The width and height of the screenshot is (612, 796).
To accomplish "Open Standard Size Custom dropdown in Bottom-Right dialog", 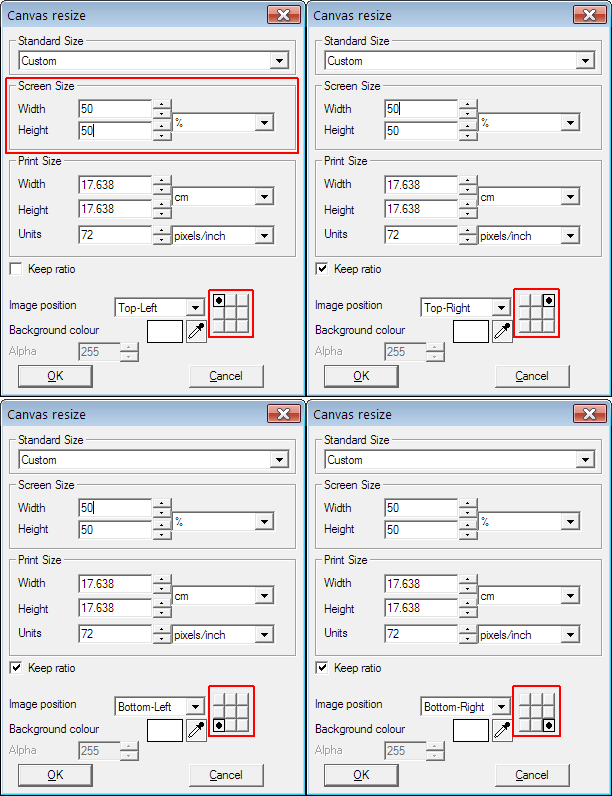I will point(585,460).
